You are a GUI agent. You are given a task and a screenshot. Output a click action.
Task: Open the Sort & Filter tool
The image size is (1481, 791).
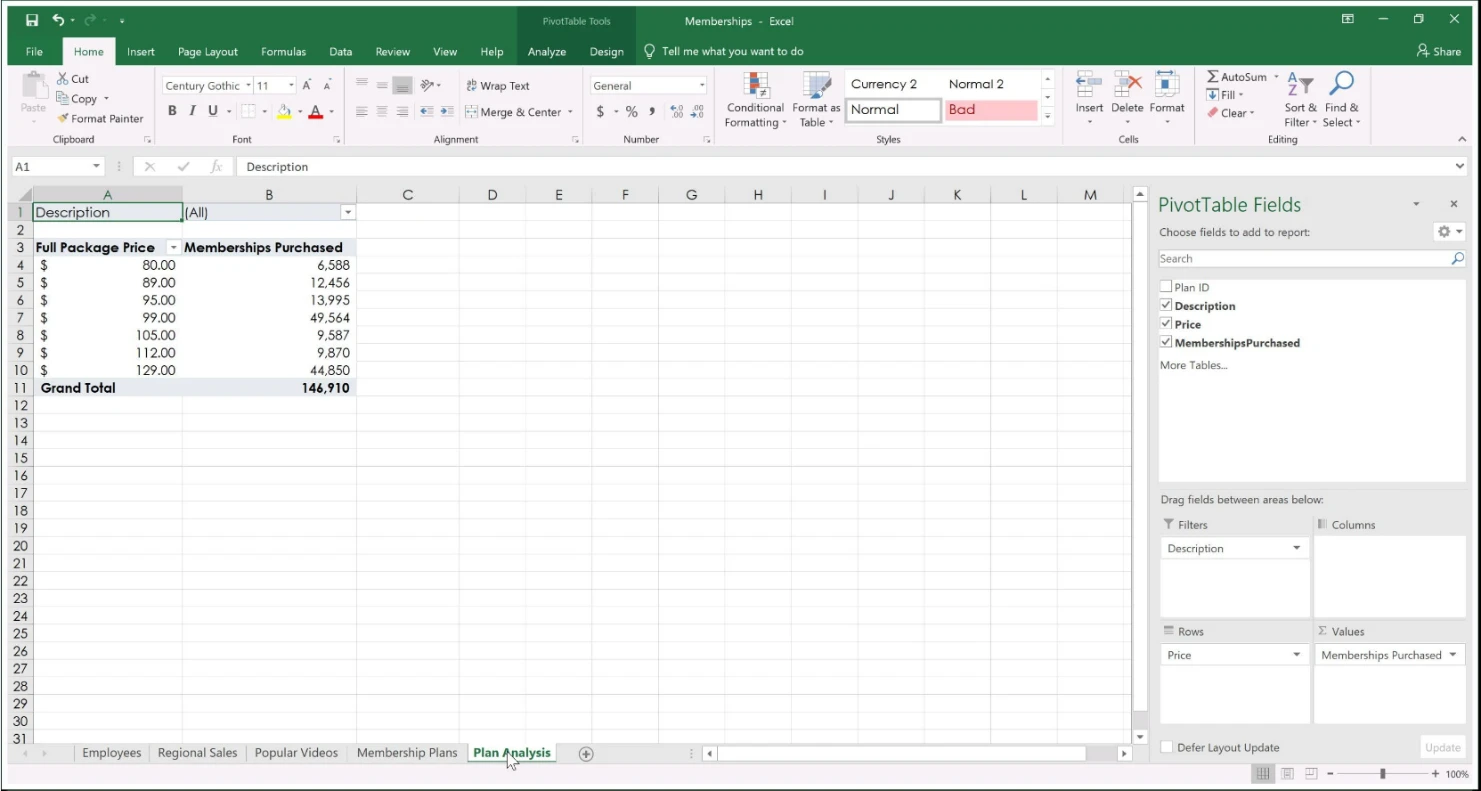click(1300, 86)
